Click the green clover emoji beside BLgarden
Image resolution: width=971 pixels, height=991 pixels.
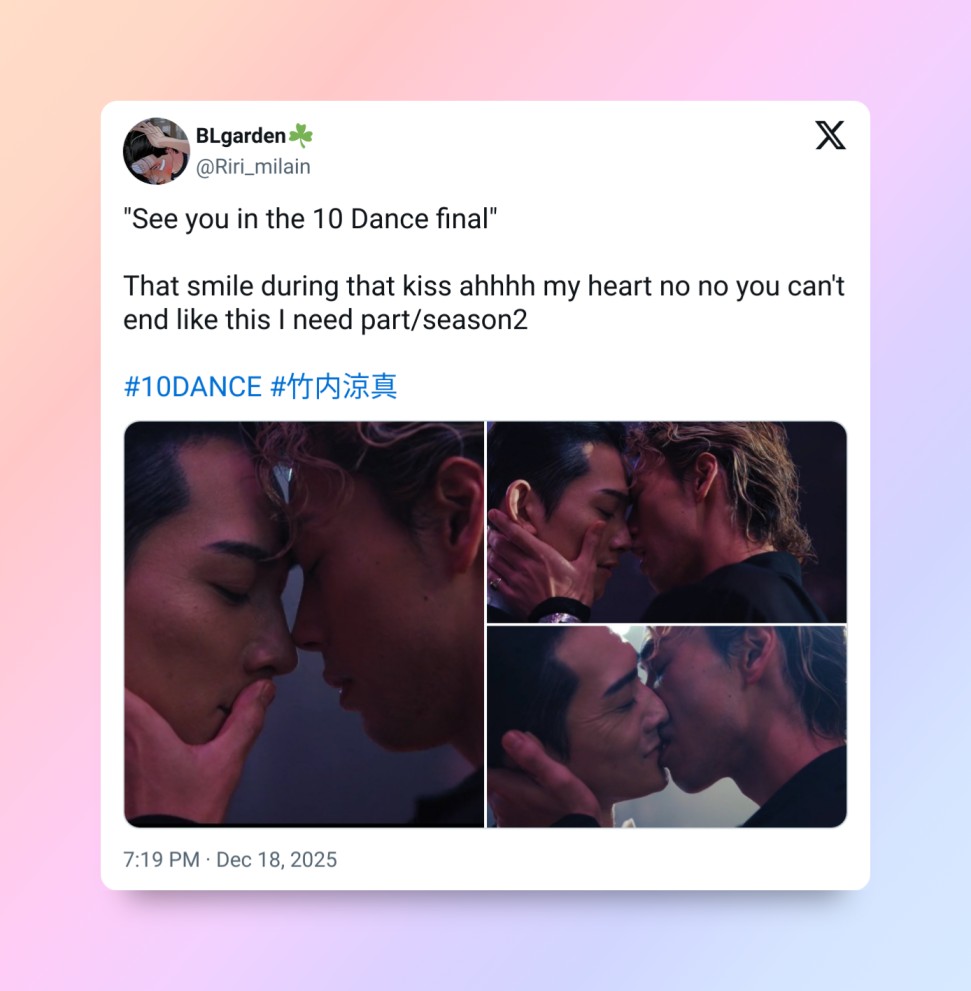(301, 135)
